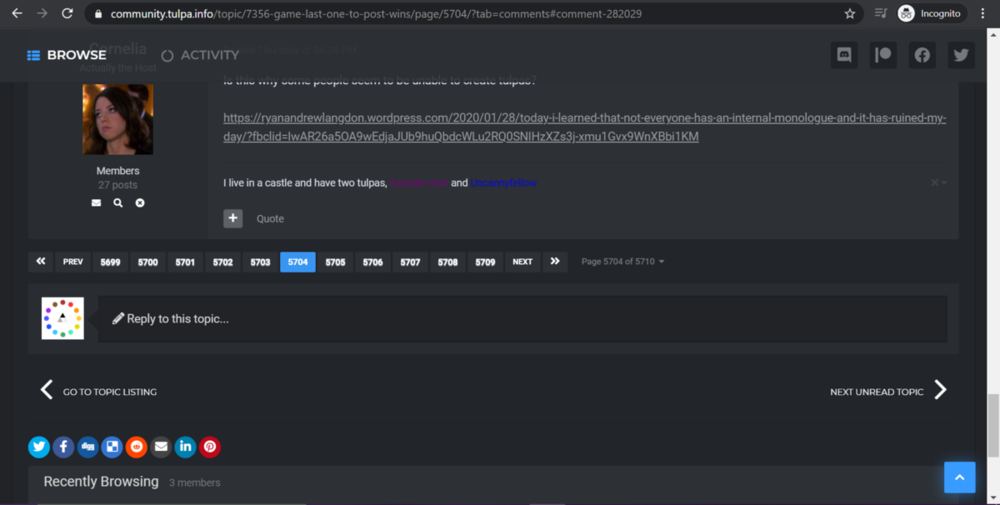The width and height of the screenshot is (1000, 505).
Task: Share on Twitter via round icon
Action: pyautogui.click(x=39, y=447)
